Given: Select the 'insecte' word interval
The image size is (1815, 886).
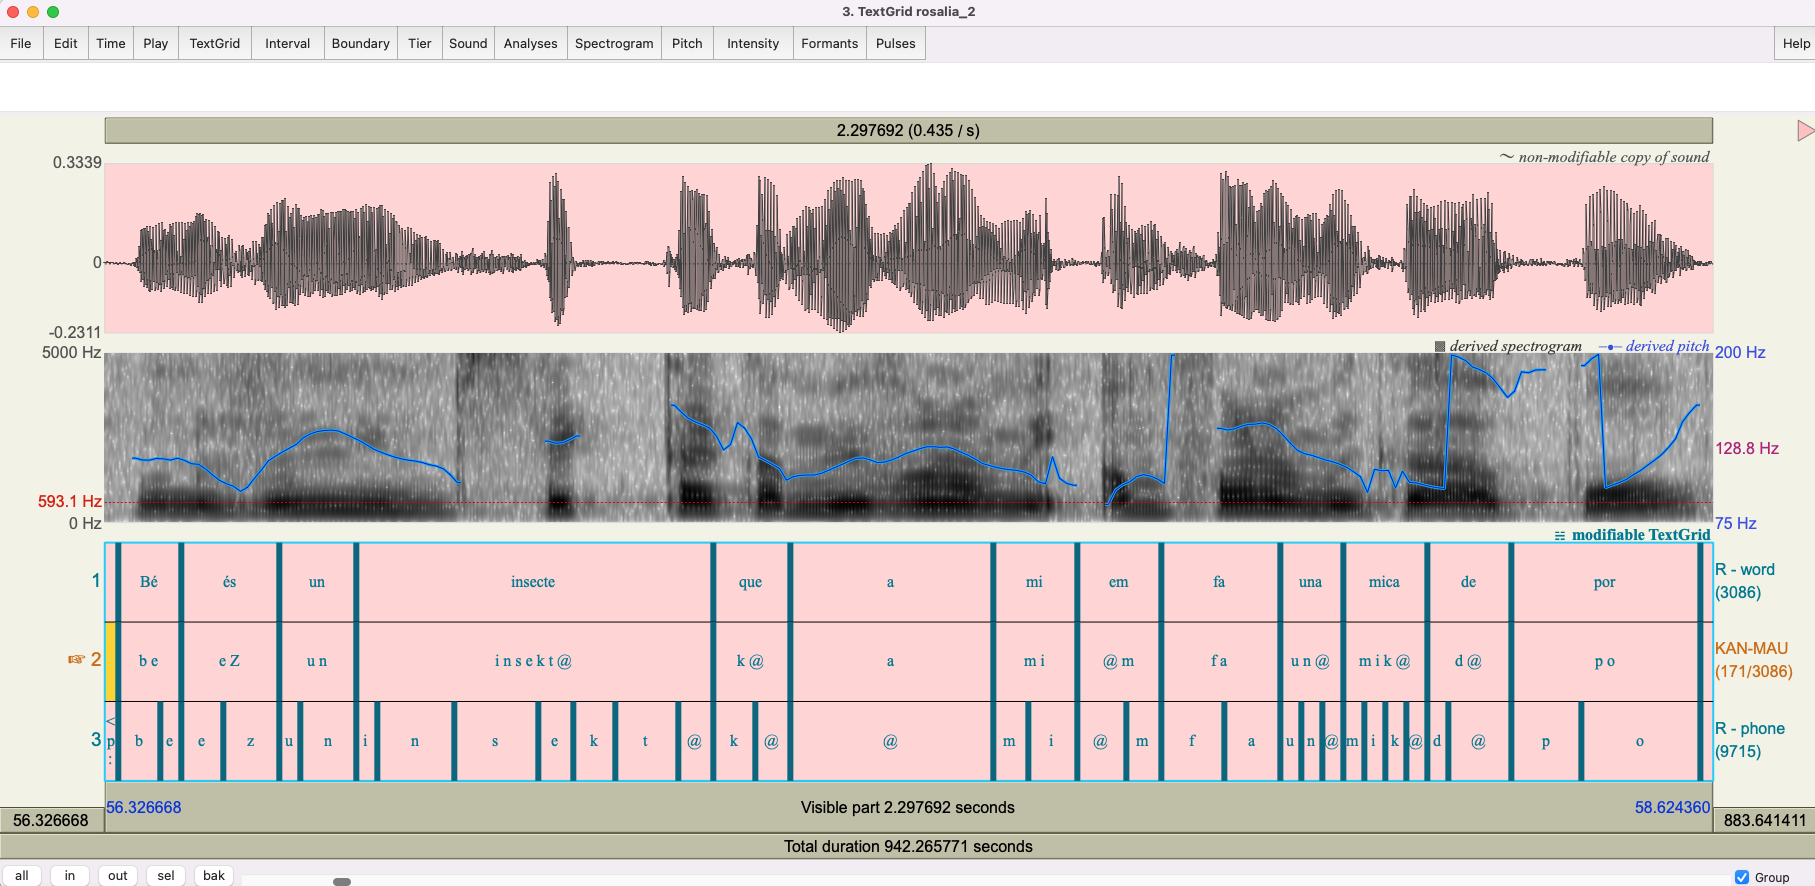Looking at the screenshot, I should pos(533,582).
